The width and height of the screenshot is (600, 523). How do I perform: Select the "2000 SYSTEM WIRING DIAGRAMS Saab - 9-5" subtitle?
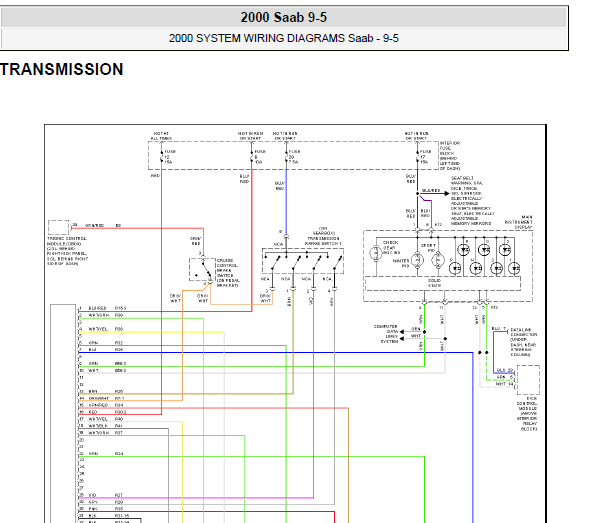pyautogui.click(x=284, y=38)
